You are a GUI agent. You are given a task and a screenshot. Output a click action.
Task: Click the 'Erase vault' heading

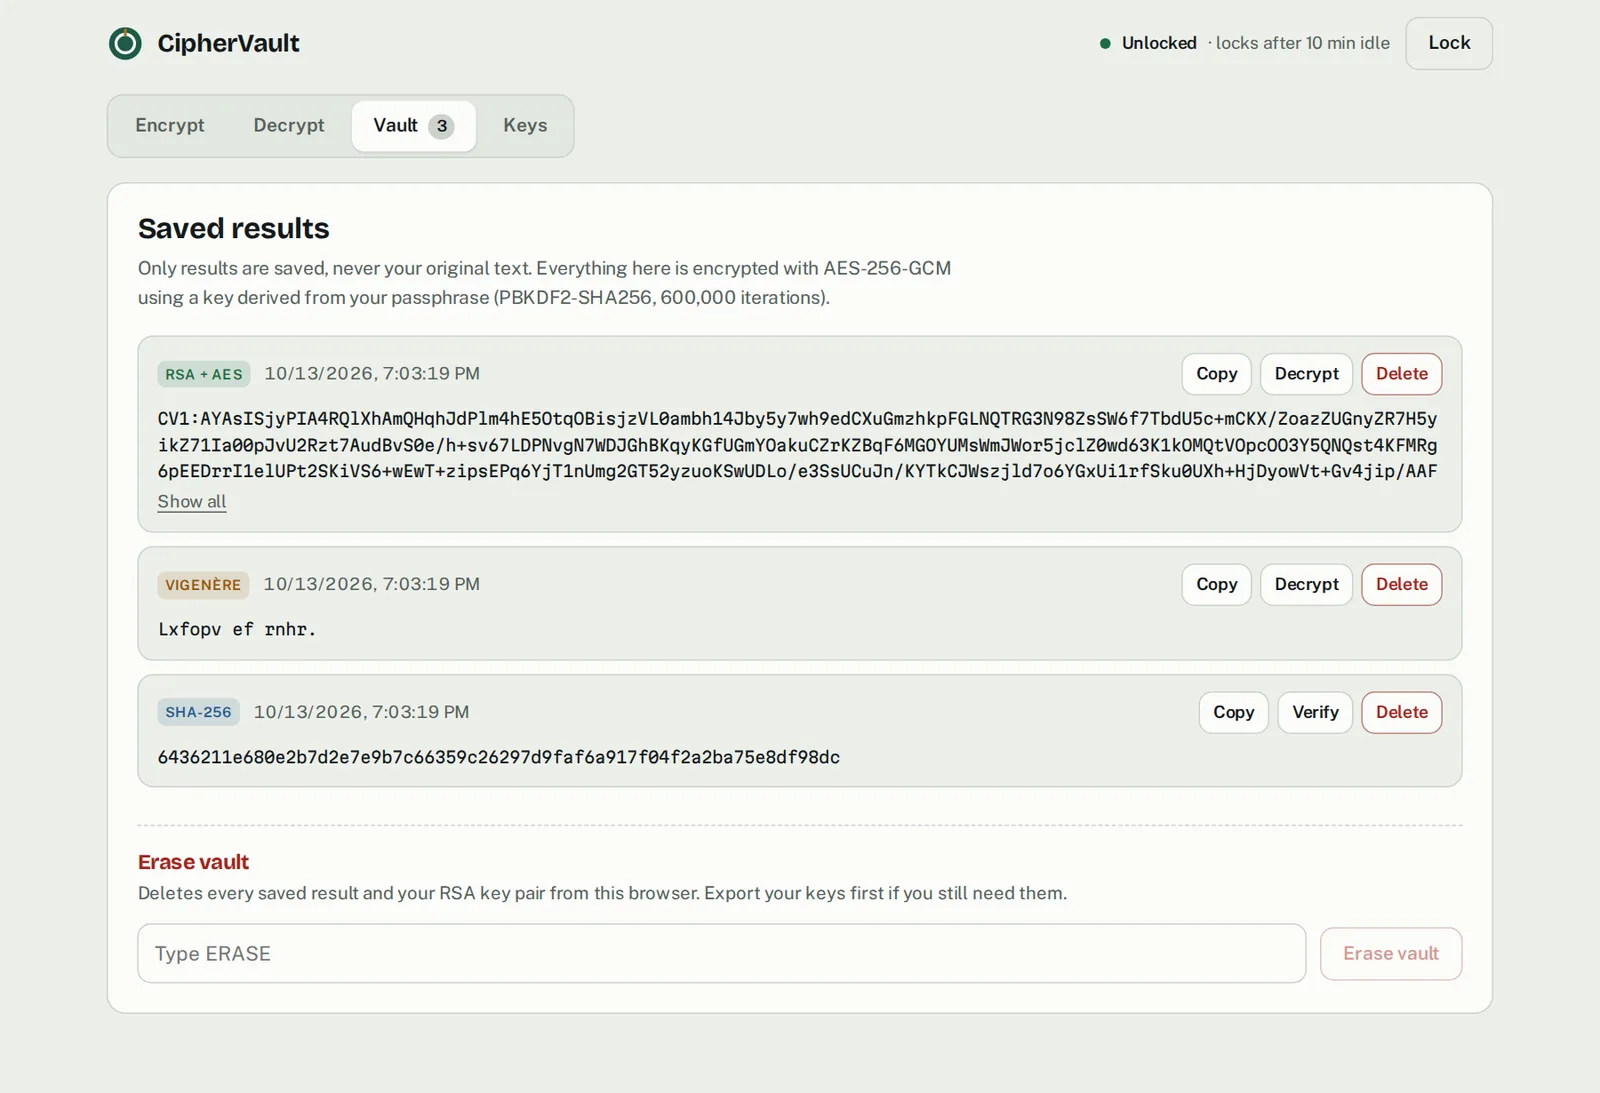pyautogui.click(x=193, y=862)
